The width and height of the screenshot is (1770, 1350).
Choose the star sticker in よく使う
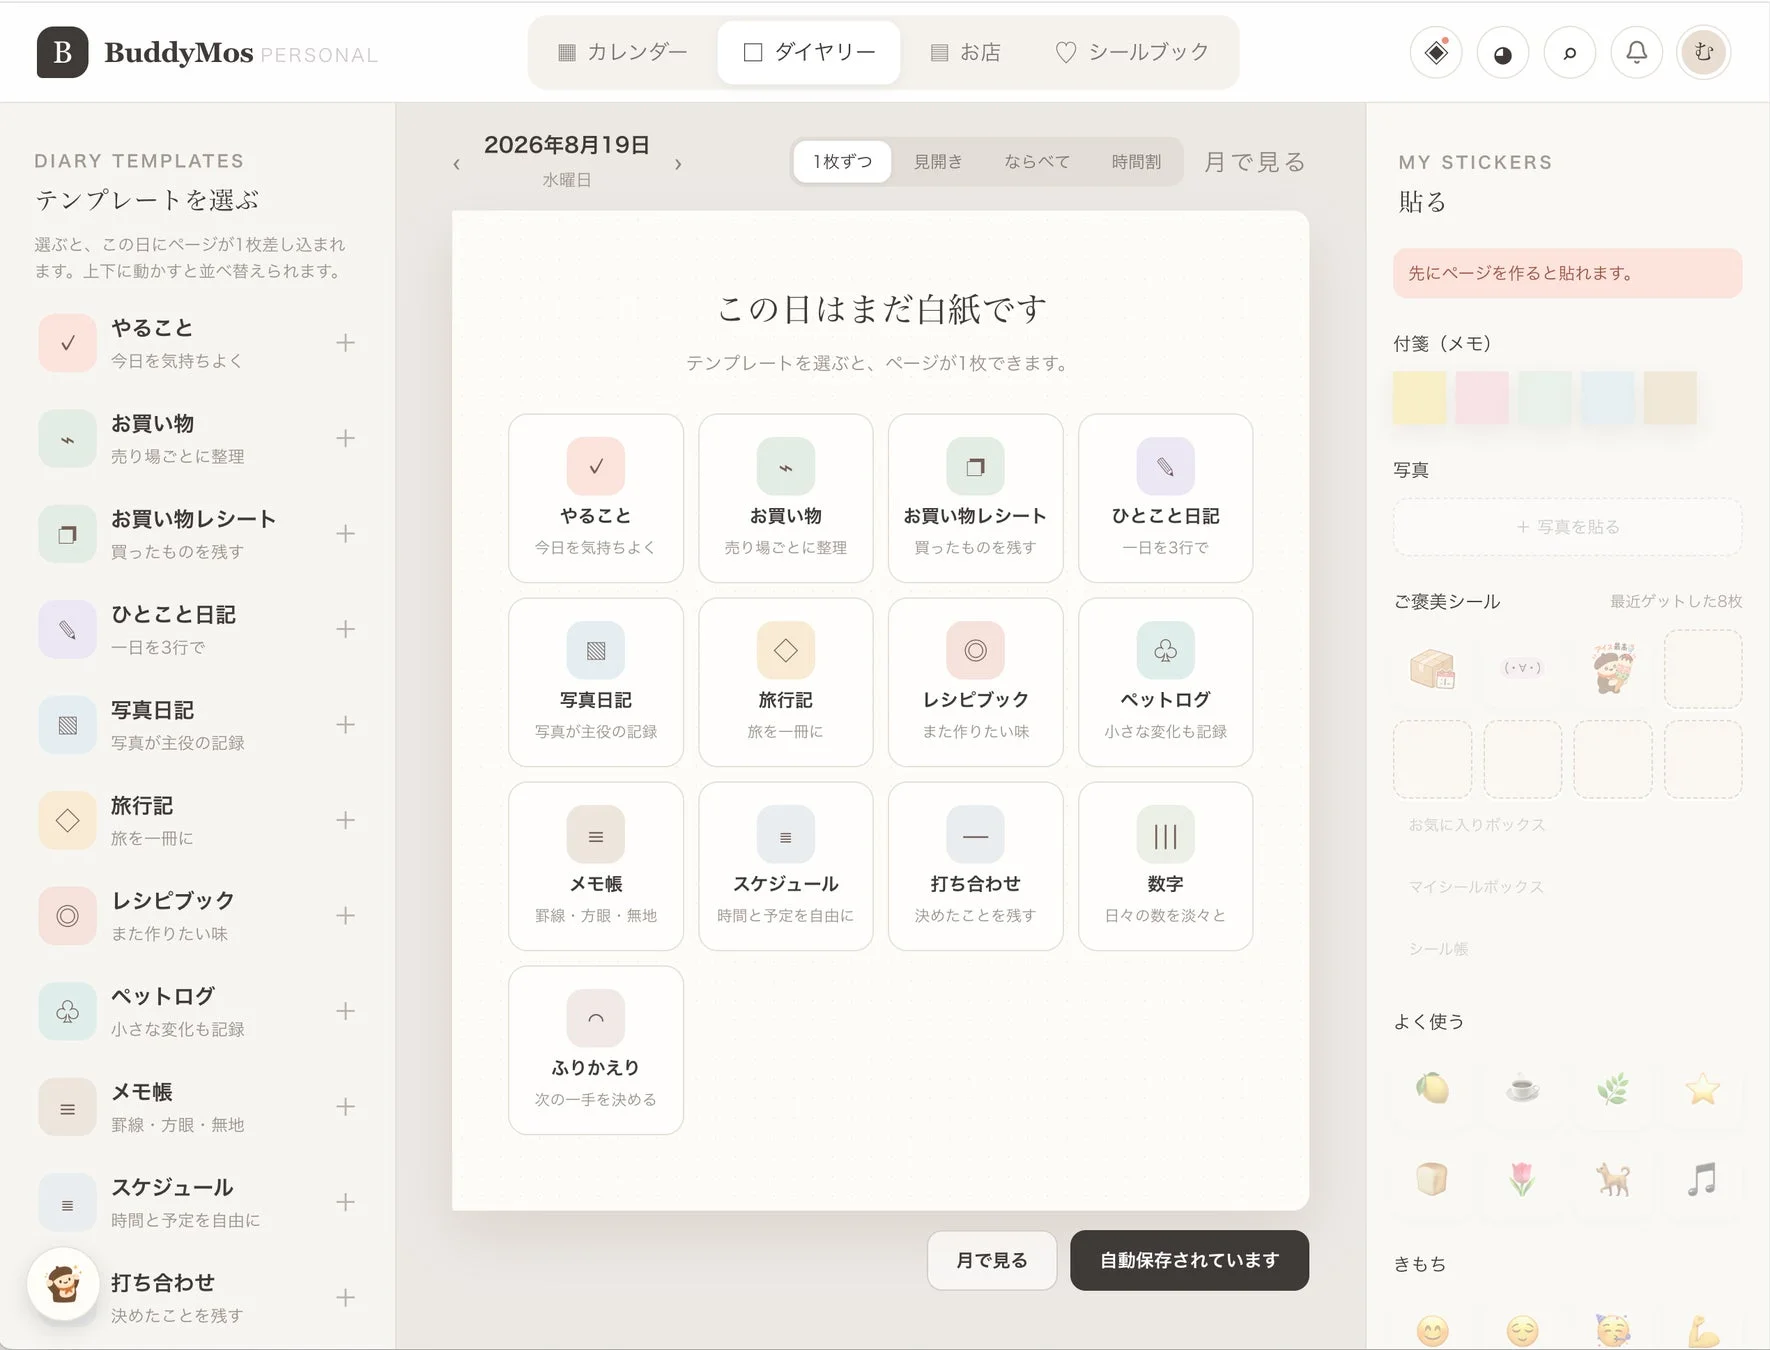[1702, 1088]
